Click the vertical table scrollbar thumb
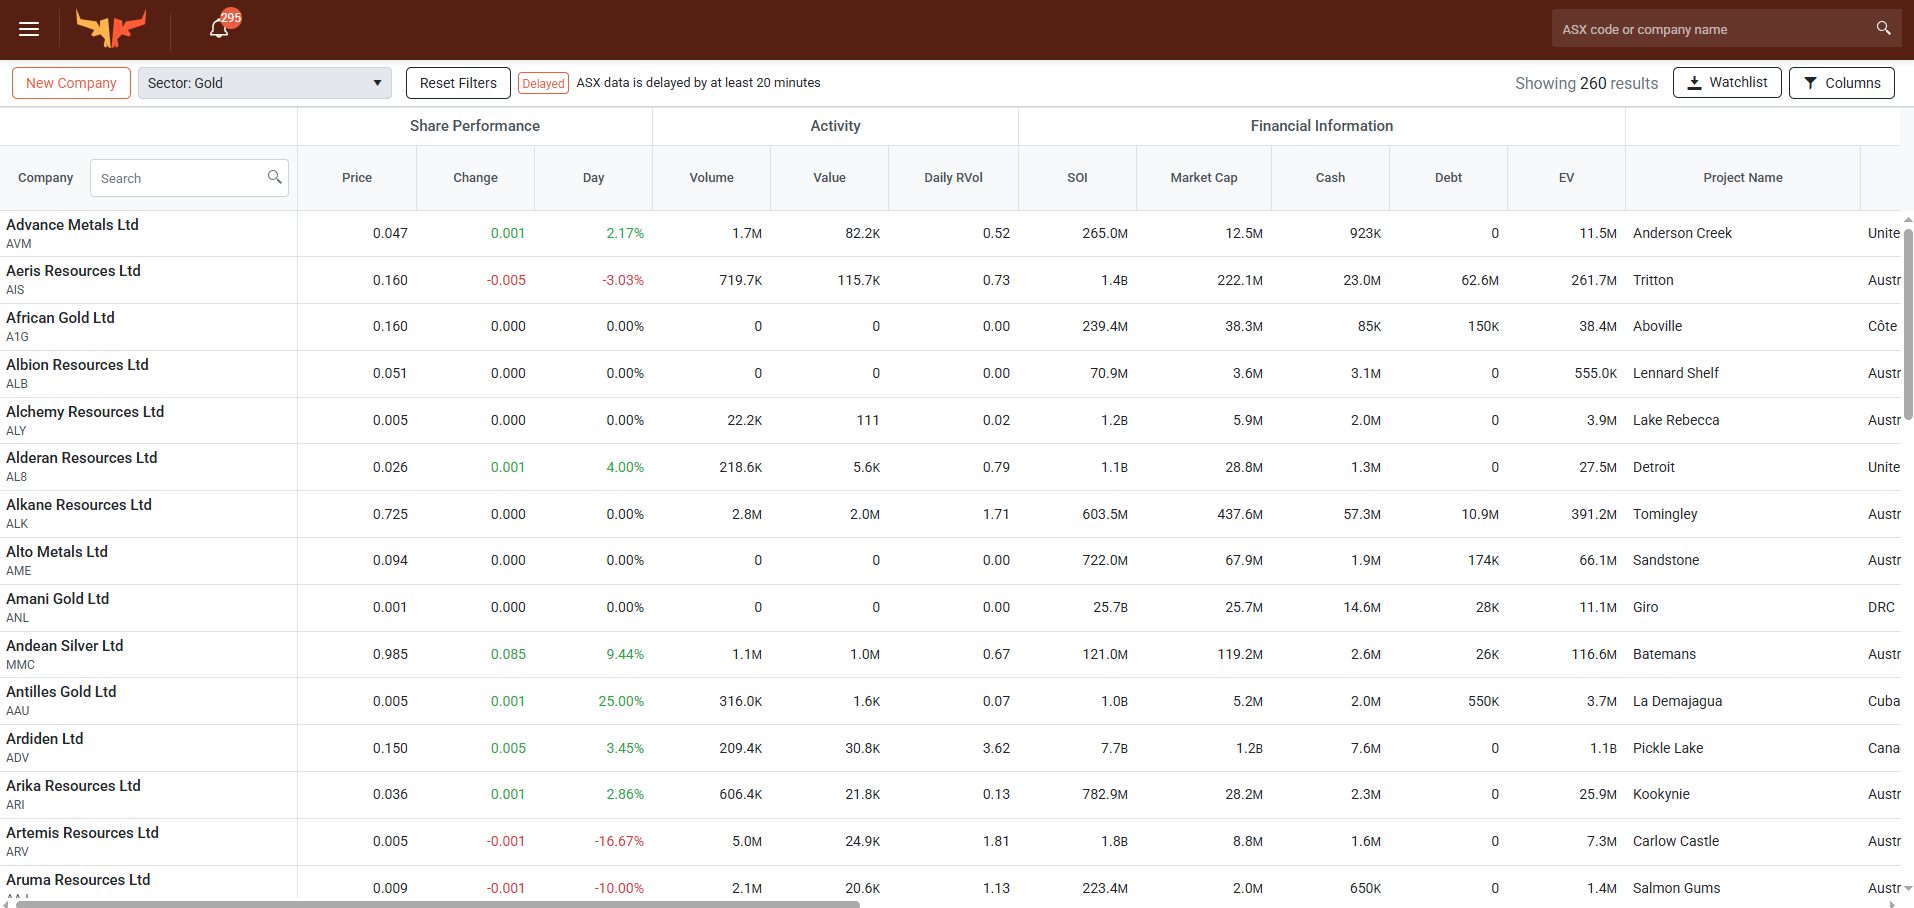This screenshot has height=908, width=1914. 1907,320
